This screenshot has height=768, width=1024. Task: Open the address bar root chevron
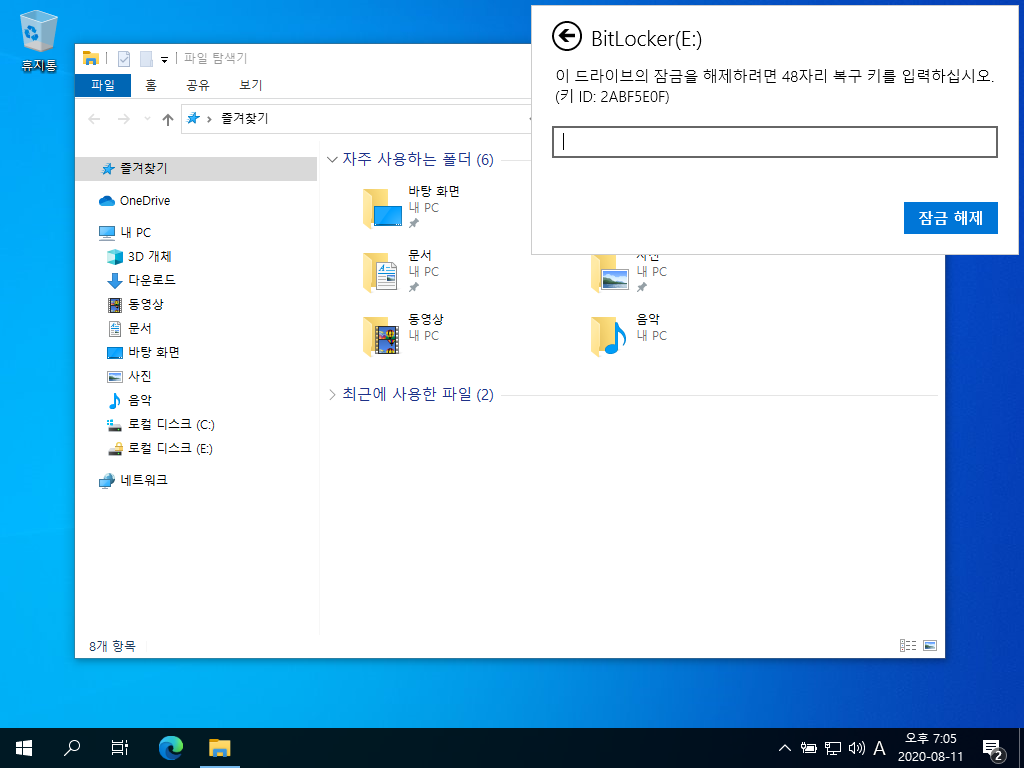pos(209,119)
